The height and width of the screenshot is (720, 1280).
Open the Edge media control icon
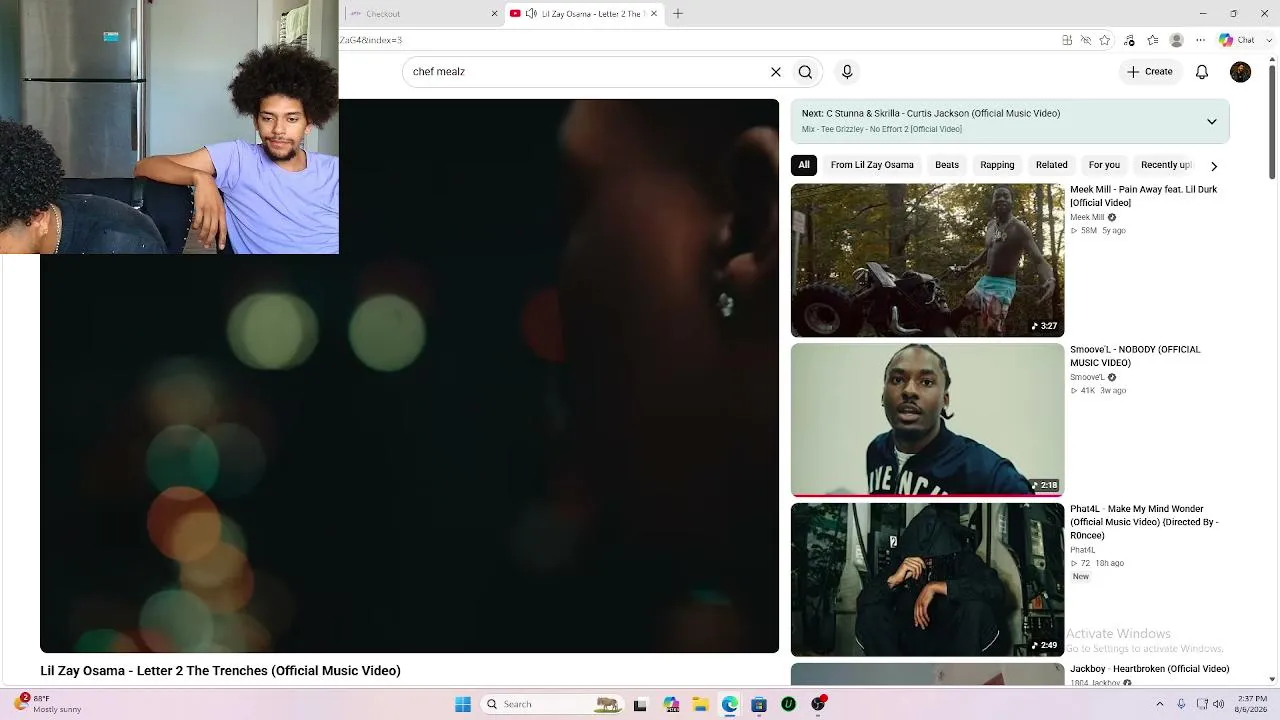[x=1129, y=40]
